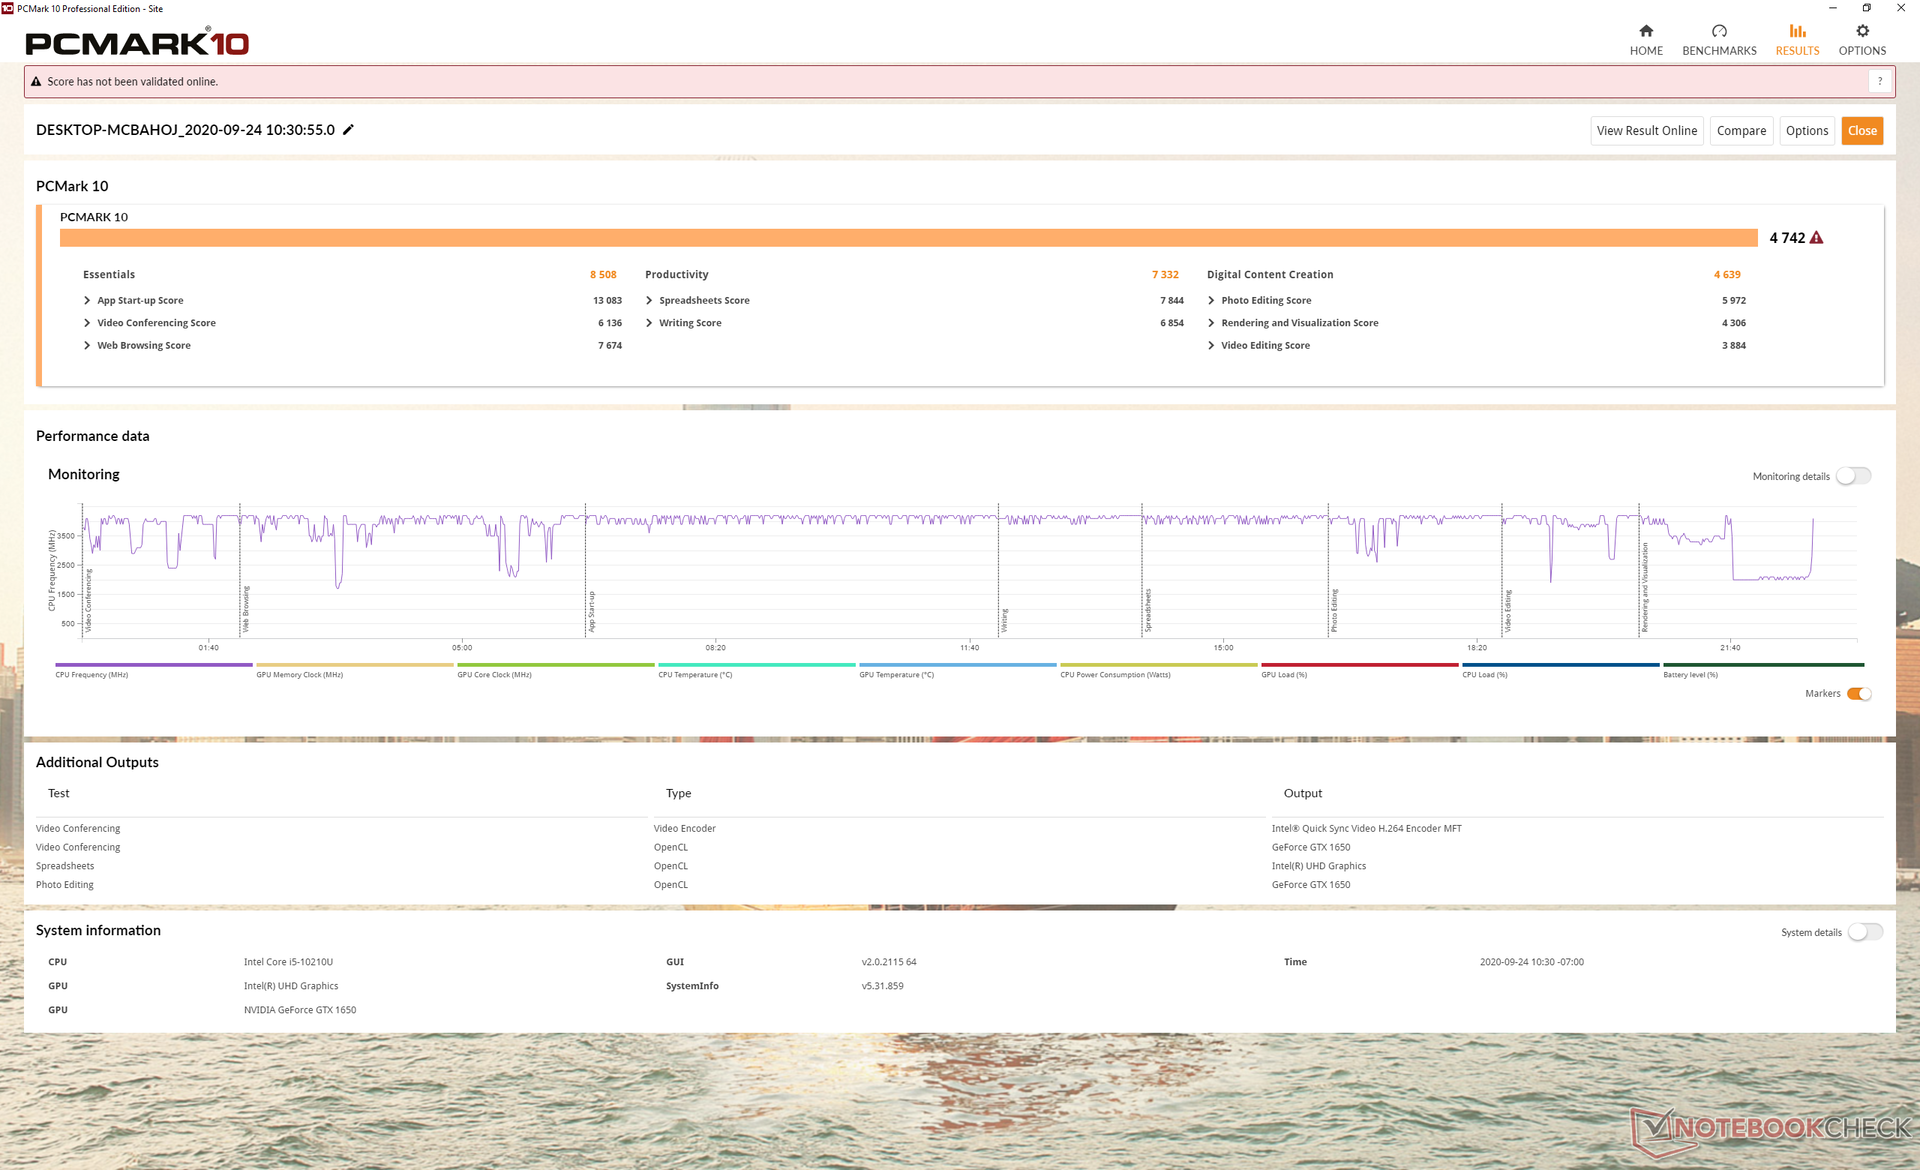Click the PCMark 10 app icon in the title bar
The image size is (1920, 1170).
point(8,8)
